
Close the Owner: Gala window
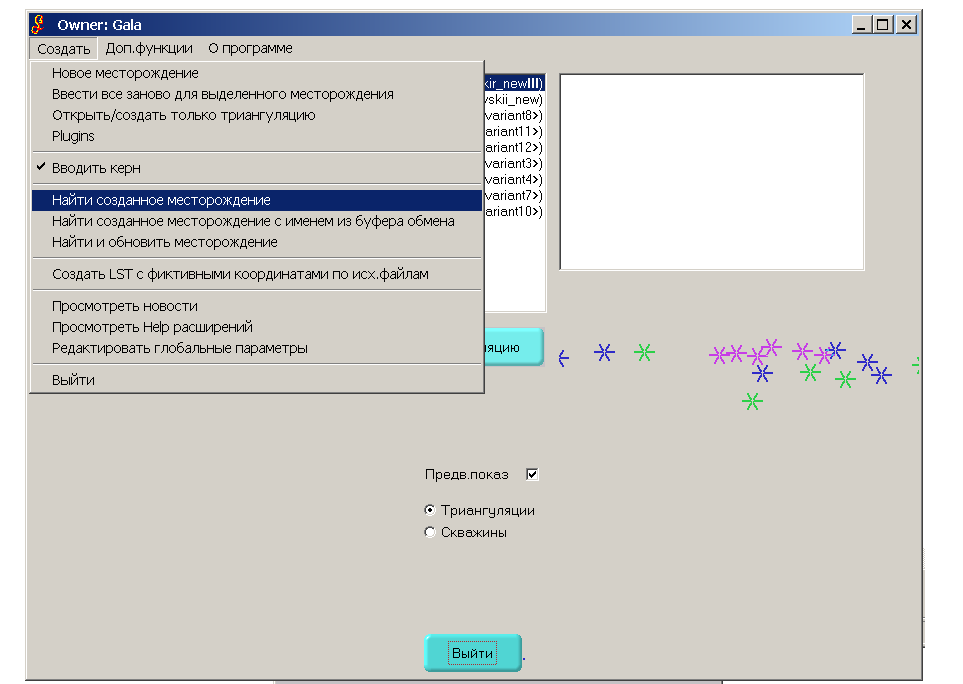click(906, 25)
